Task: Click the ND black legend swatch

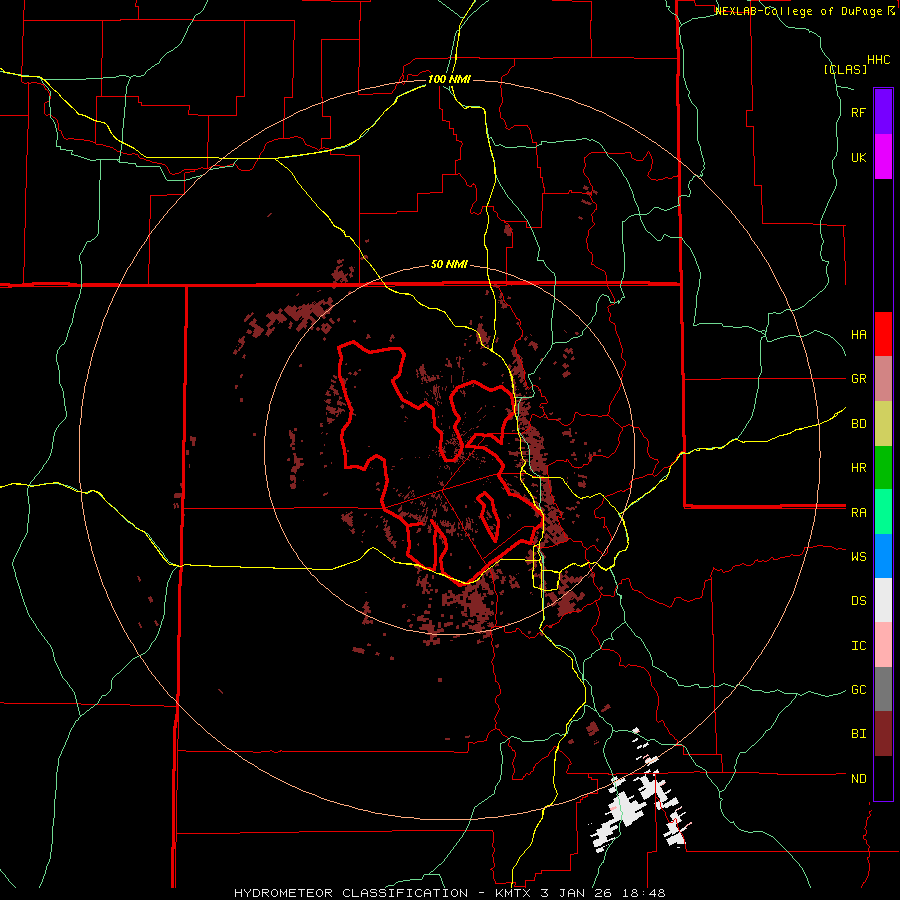Action: point(883,778)
